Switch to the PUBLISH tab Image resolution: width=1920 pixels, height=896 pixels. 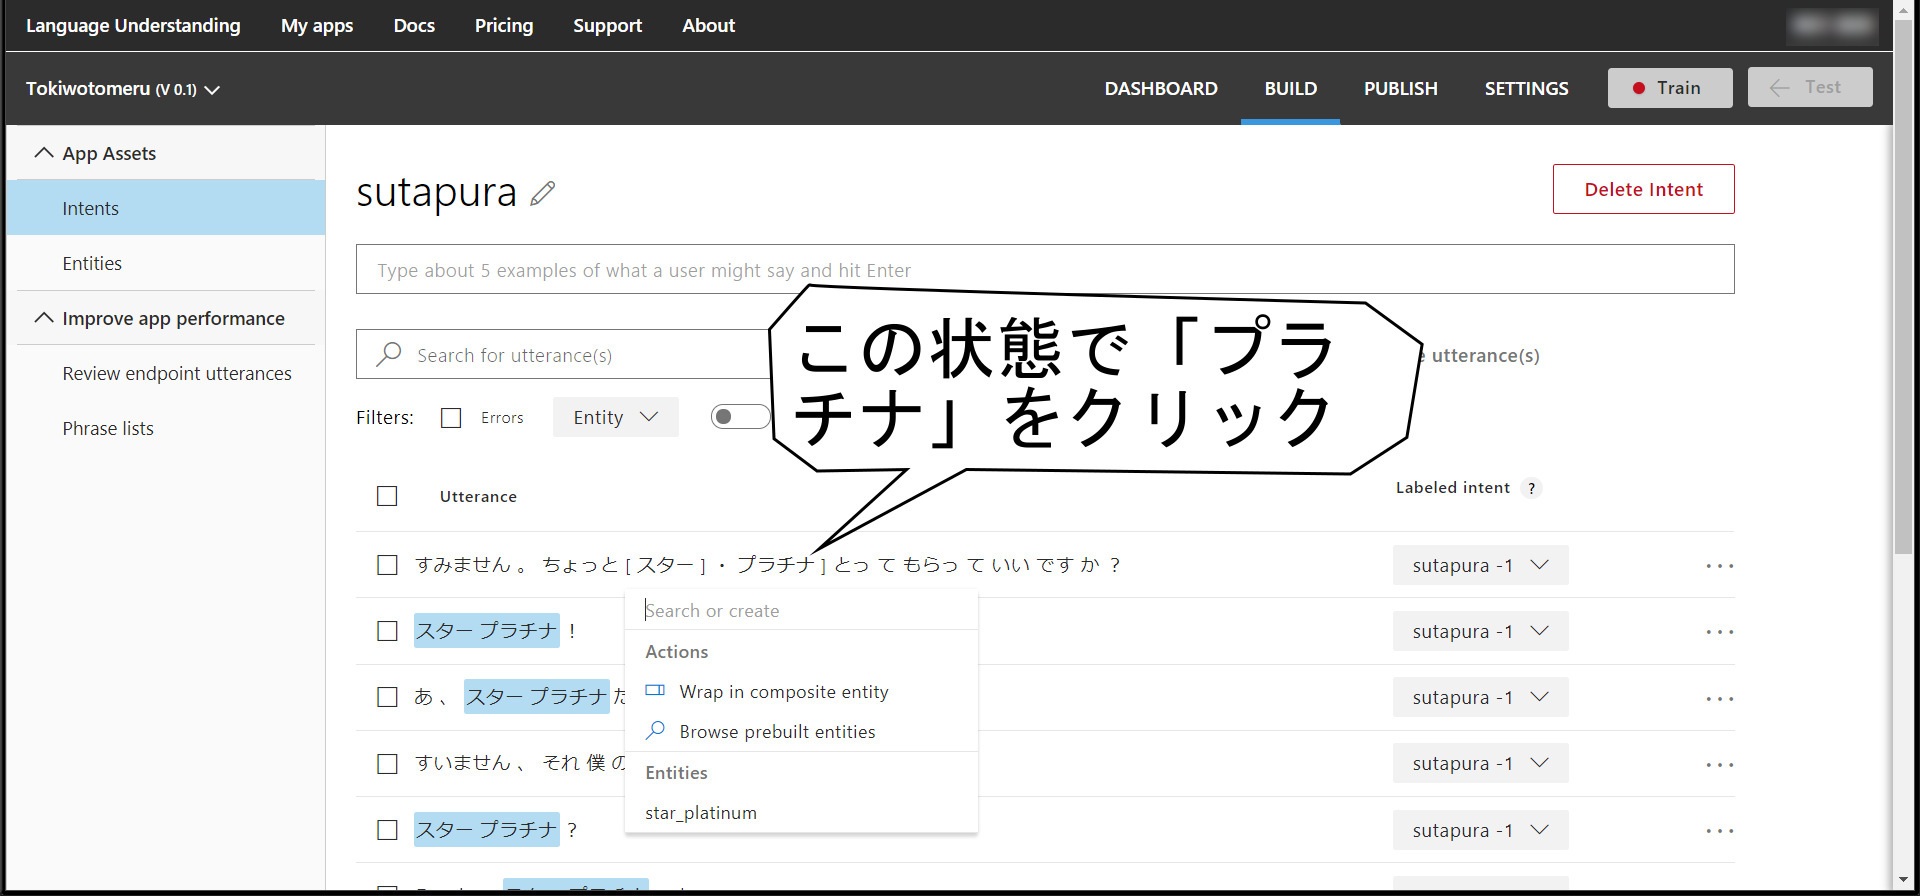click(x=1400, y=88)
